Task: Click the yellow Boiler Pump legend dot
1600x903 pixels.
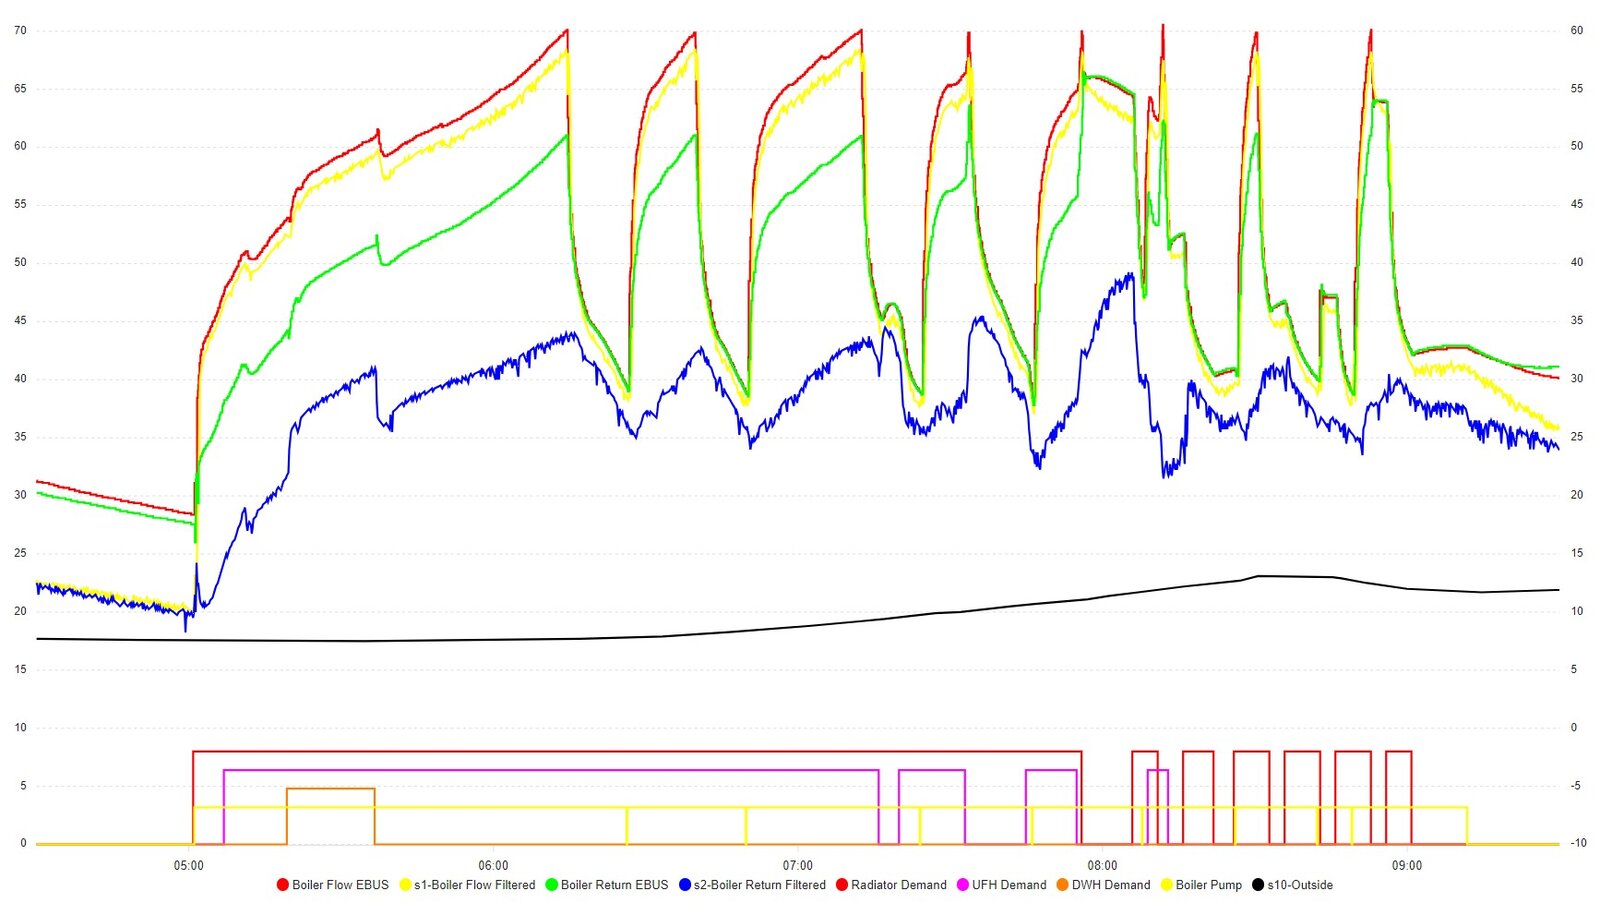Action: click(x=1166, y=885)
